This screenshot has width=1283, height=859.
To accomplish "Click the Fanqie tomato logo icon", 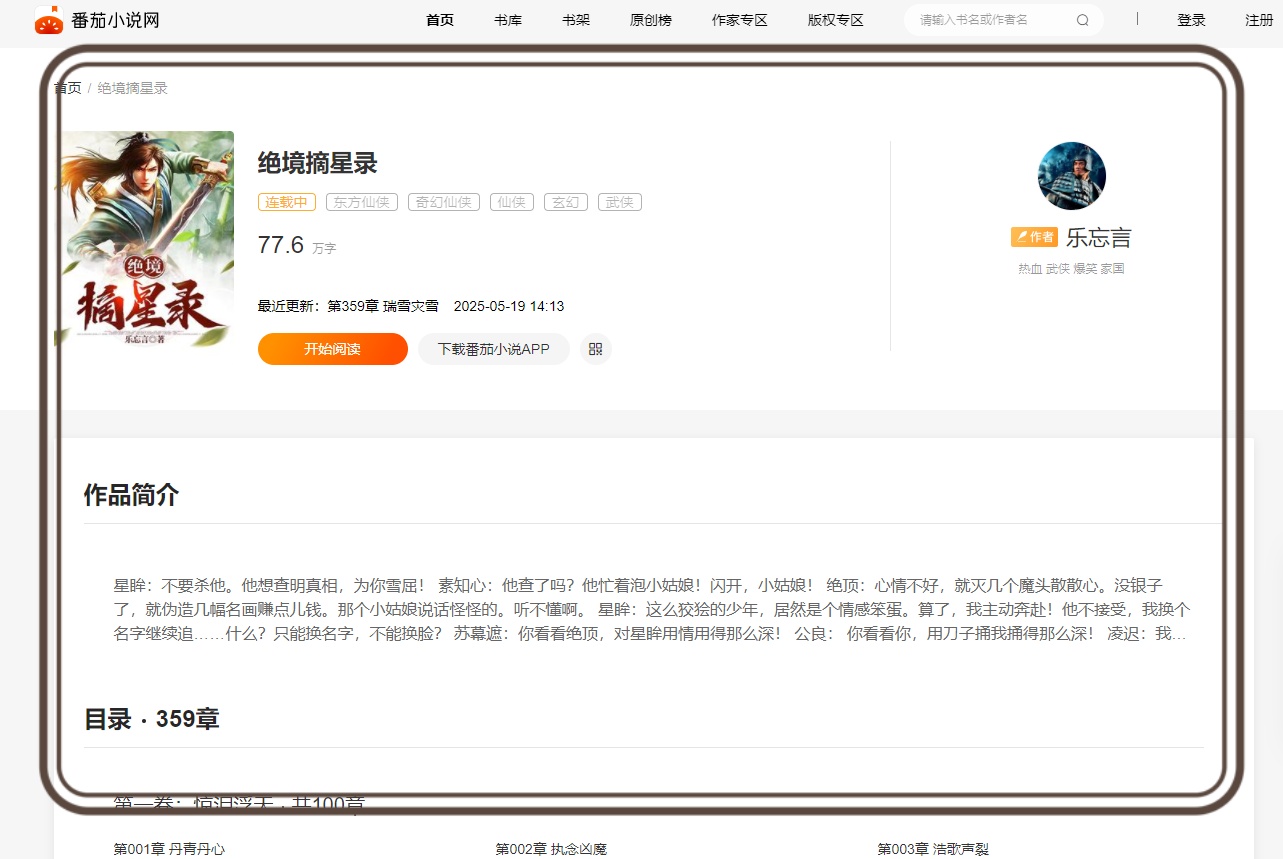I will 49,20.
